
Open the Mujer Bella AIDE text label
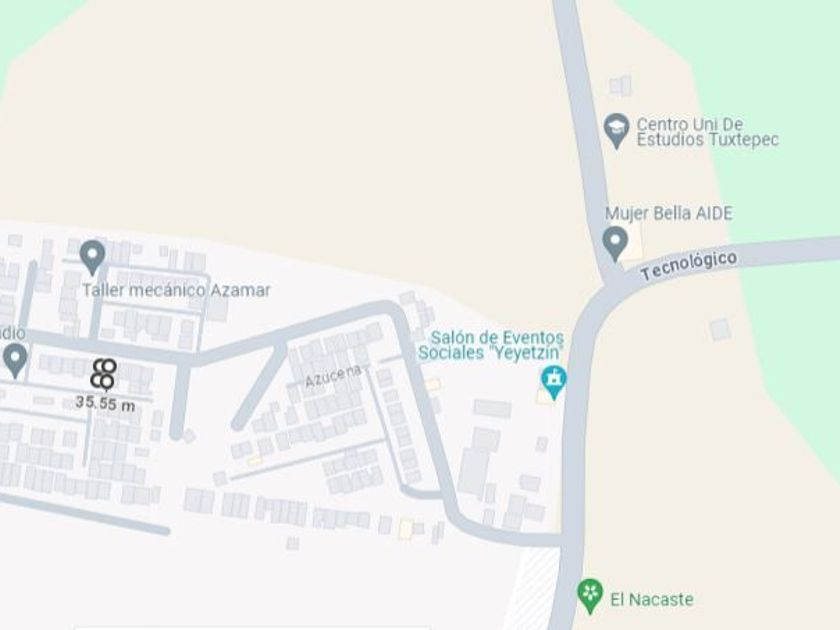tap(669, 213)
